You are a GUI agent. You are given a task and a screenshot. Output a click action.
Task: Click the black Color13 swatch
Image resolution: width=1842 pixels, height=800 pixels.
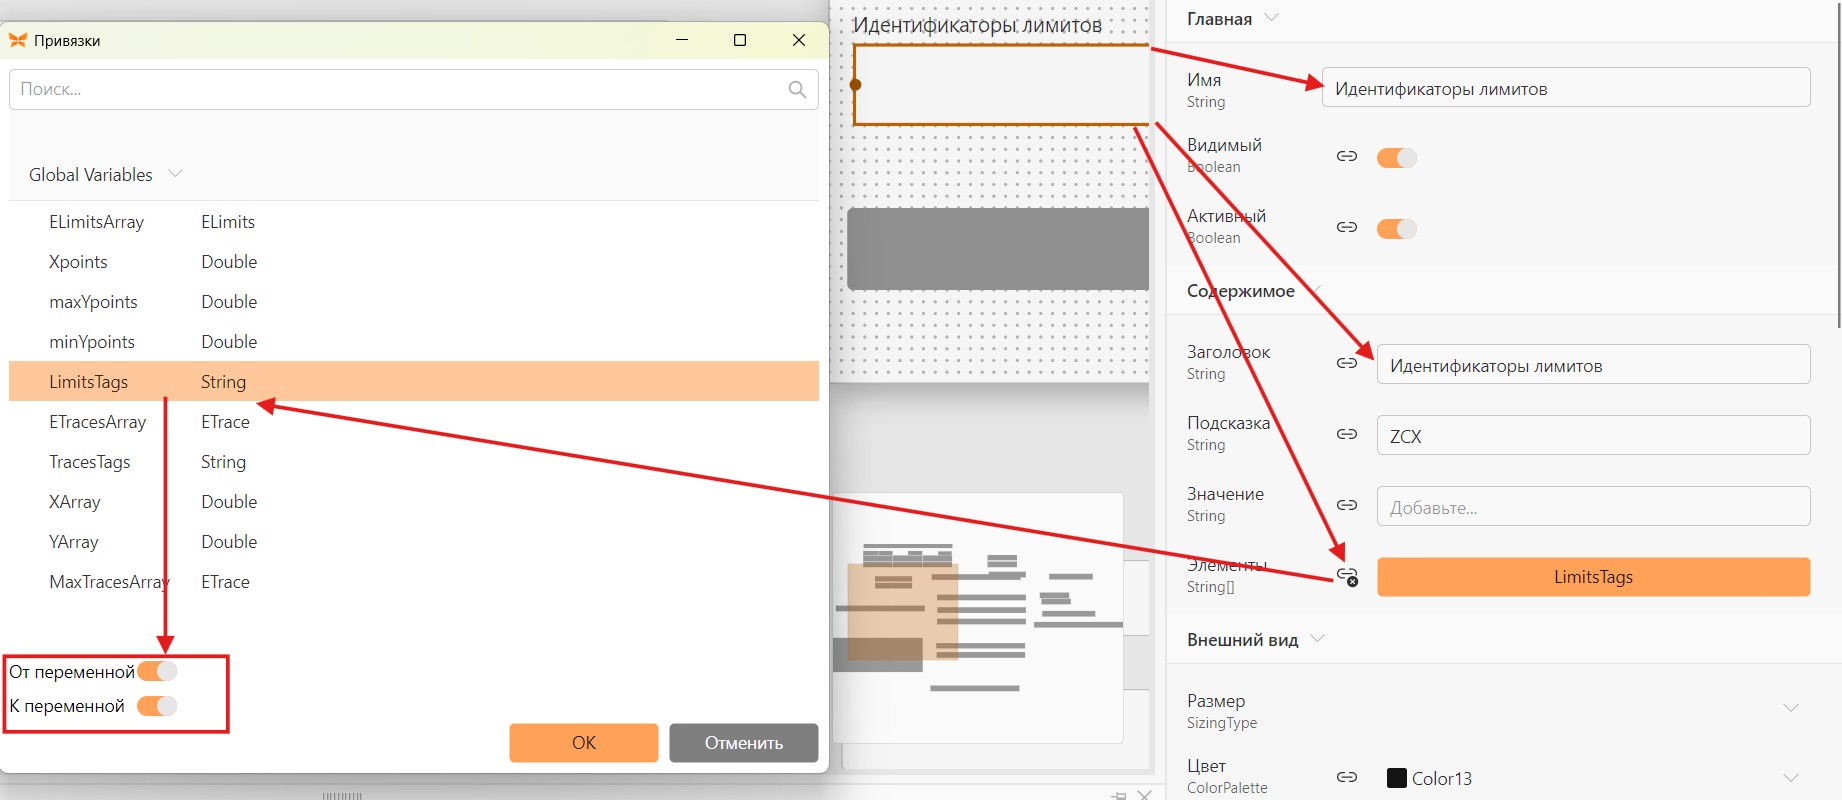click(x=1397, y=778)
